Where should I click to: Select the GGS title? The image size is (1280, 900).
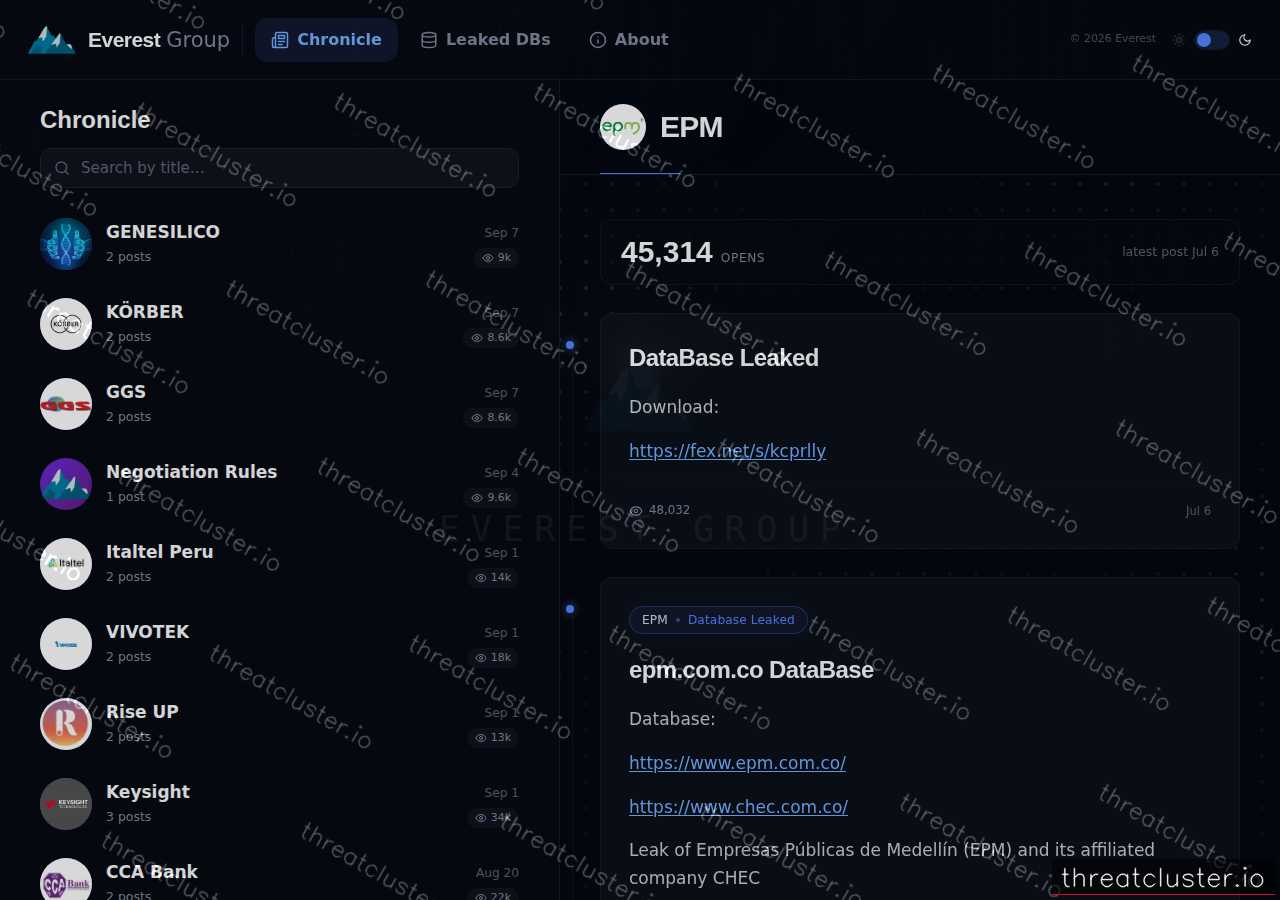pos(126,392)
